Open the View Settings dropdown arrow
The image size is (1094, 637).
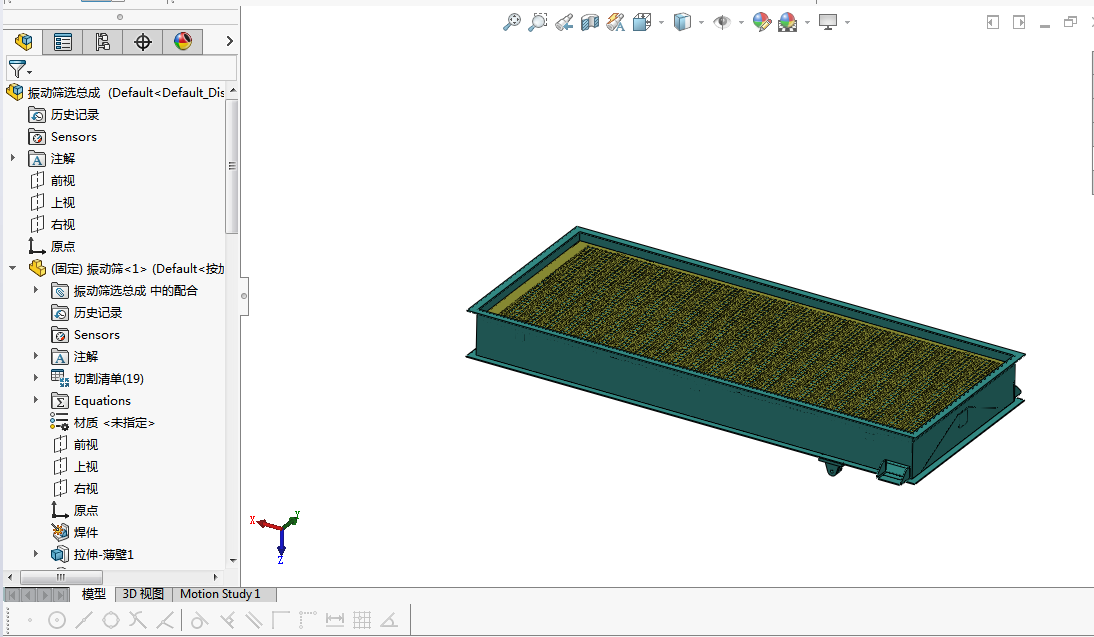(847, 23)
